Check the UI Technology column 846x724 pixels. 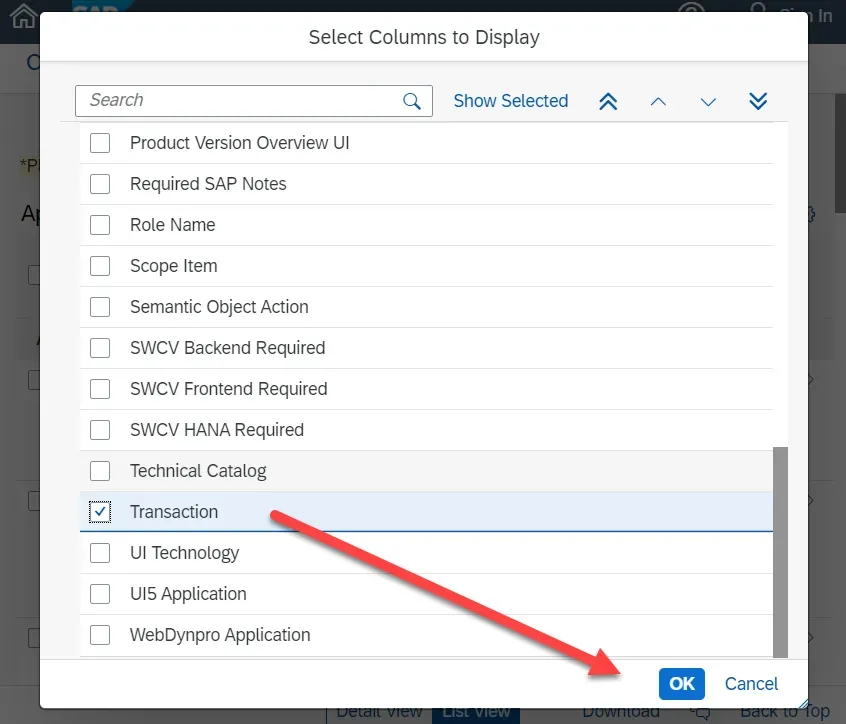pos(100,553)
